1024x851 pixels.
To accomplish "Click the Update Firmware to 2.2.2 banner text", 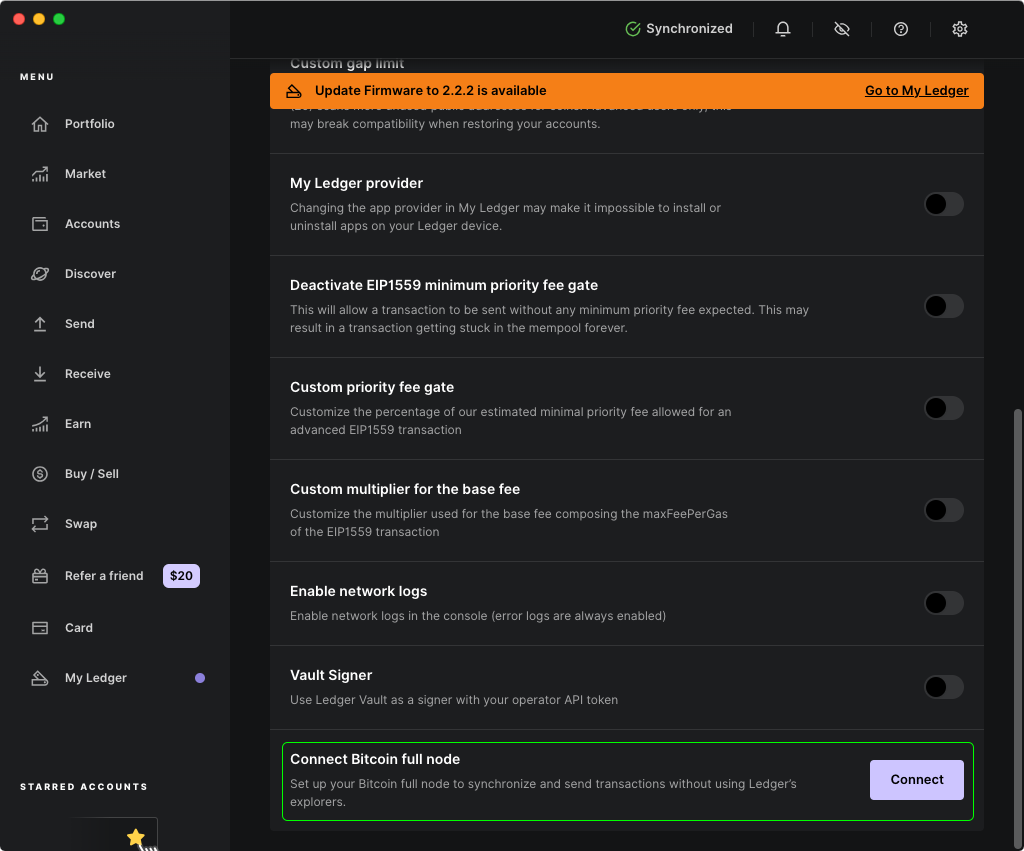I will tap(430, 91).
